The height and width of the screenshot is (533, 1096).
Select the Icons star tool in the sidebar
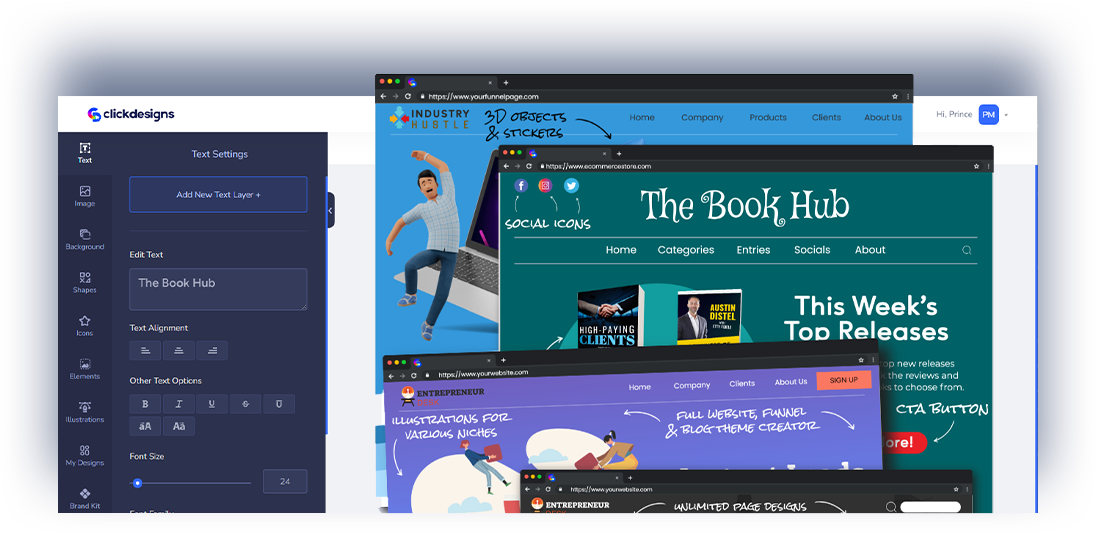click(85, 326)
